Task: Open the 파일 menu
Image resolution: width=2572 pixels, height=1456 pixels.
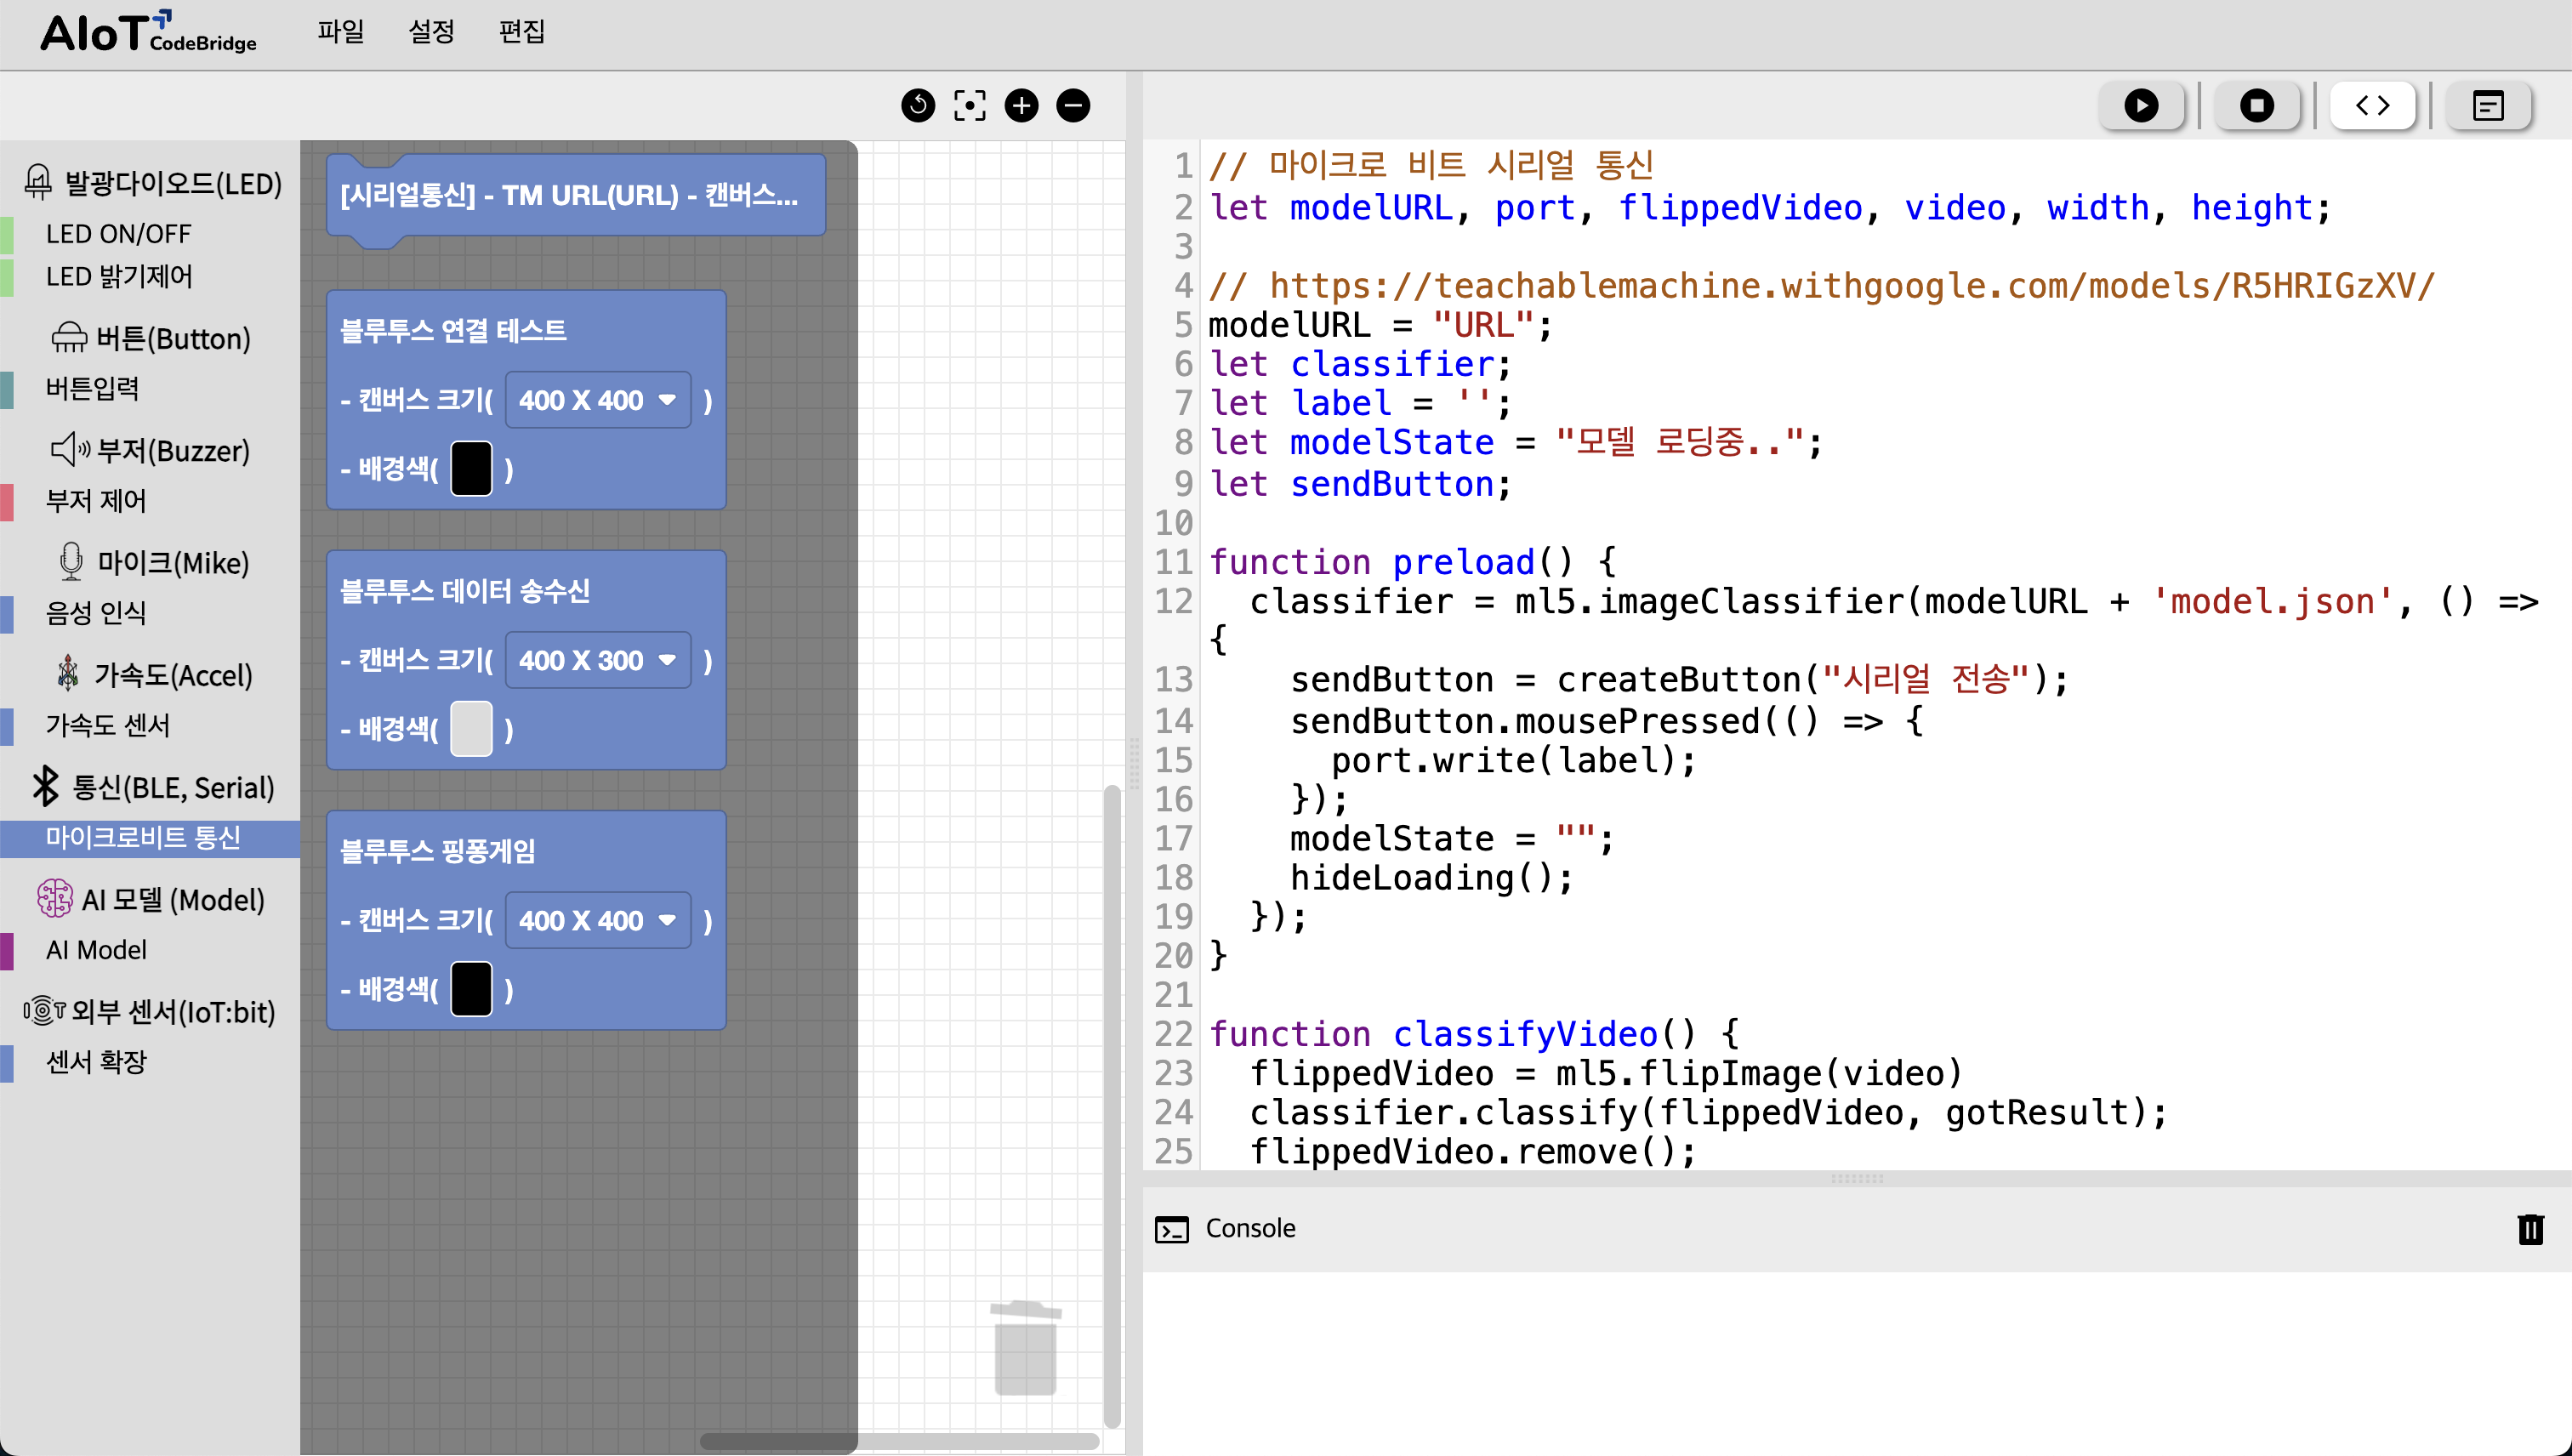Action: (340, 32)
